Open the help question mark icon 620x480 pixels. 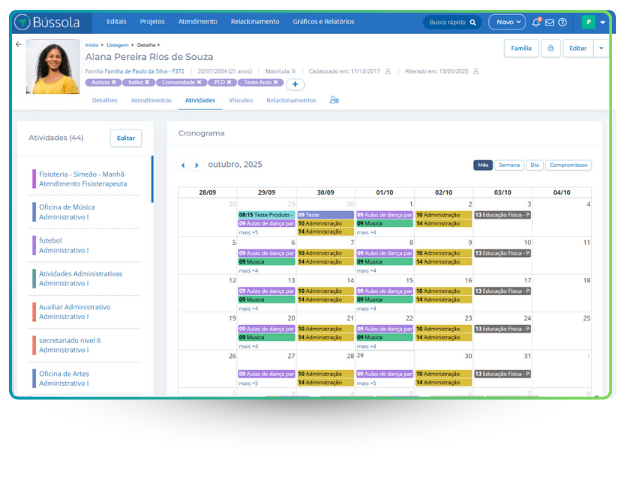pos(562,23)
